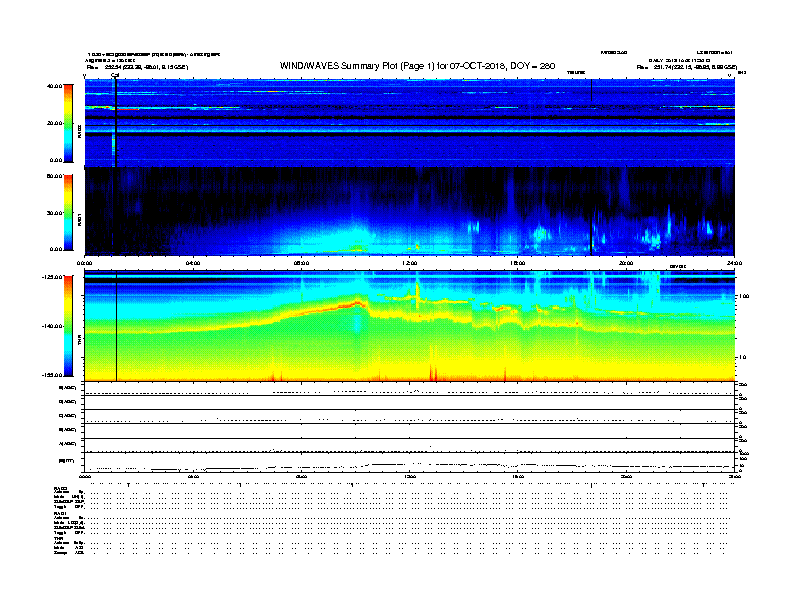The image size is (792, 612).
Task: Click the vertical TNR axis label
Action: coord(80,341)
